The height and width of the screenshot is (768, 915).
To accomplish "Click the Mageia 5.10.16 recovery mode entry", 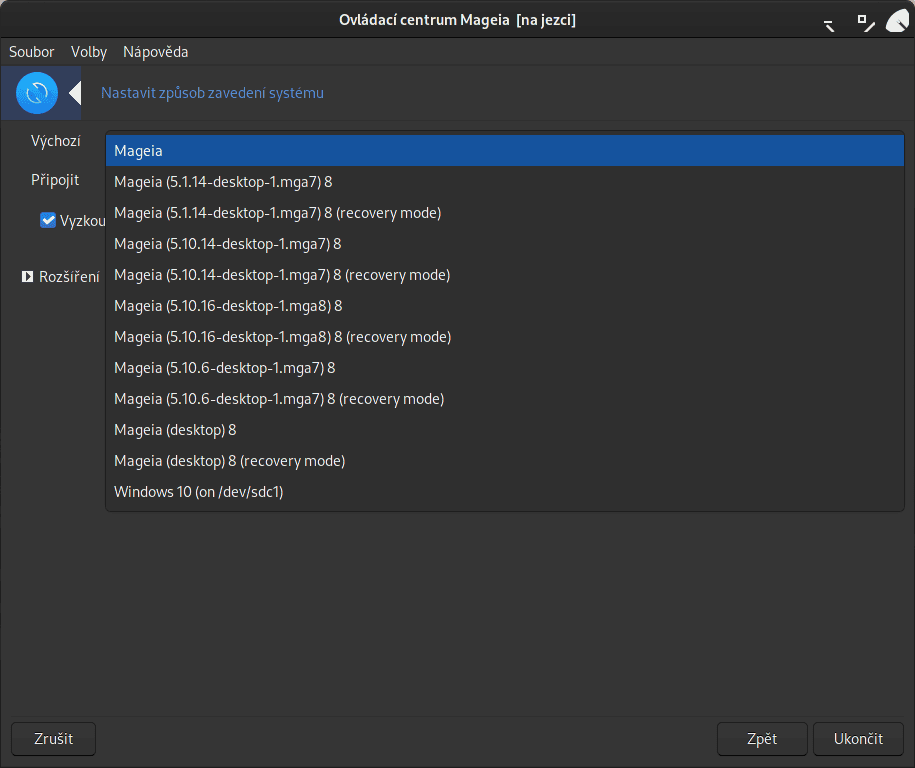I will (282, 336).
